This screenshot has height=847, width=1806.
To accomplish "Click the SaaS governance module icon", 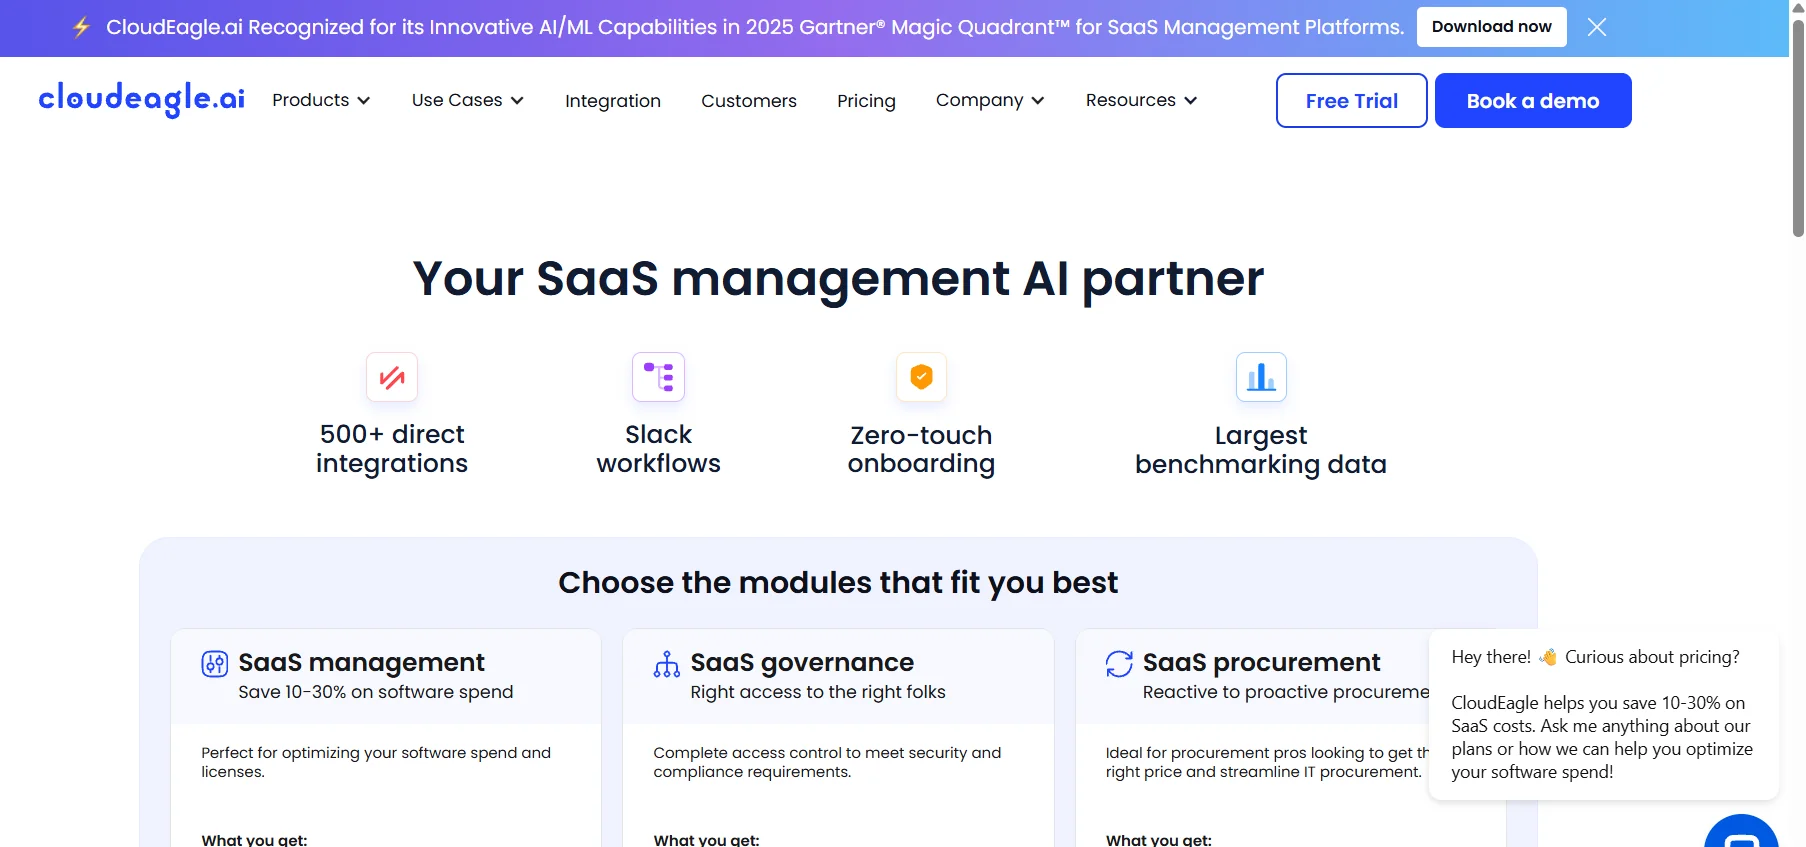I will point(667,664).
